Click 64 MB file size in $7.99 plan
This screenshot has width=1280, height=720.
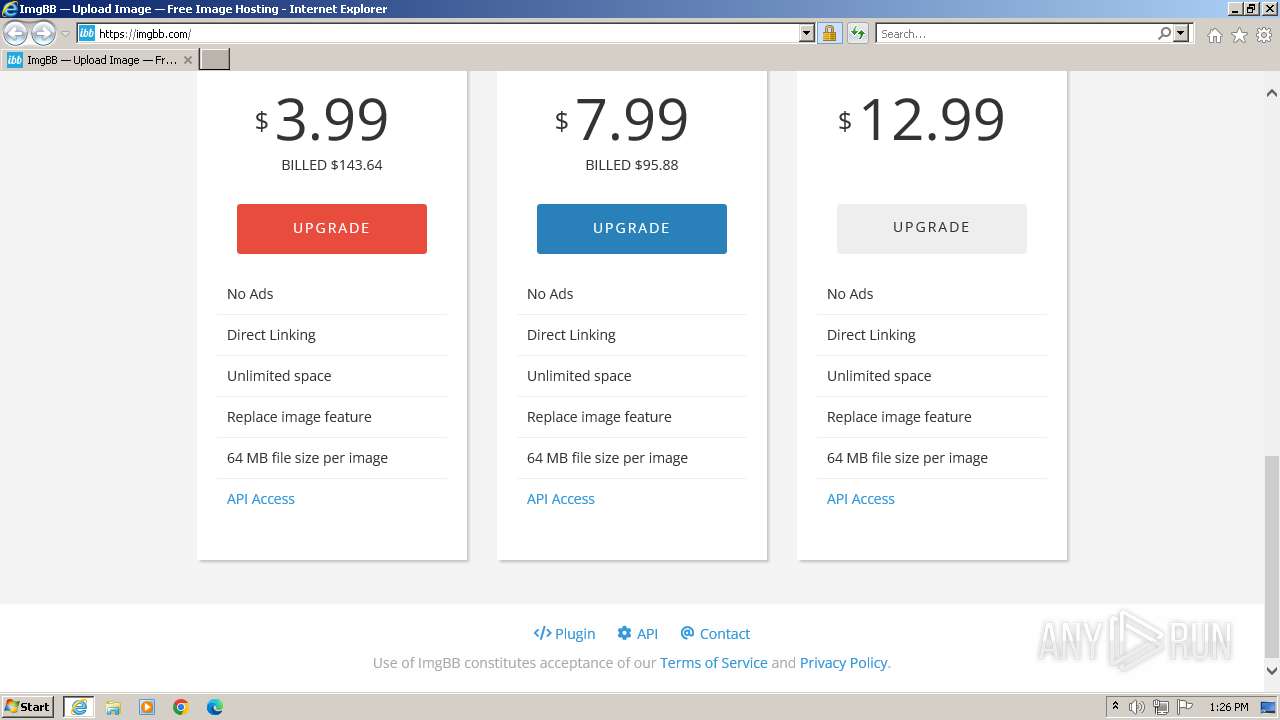607,458
